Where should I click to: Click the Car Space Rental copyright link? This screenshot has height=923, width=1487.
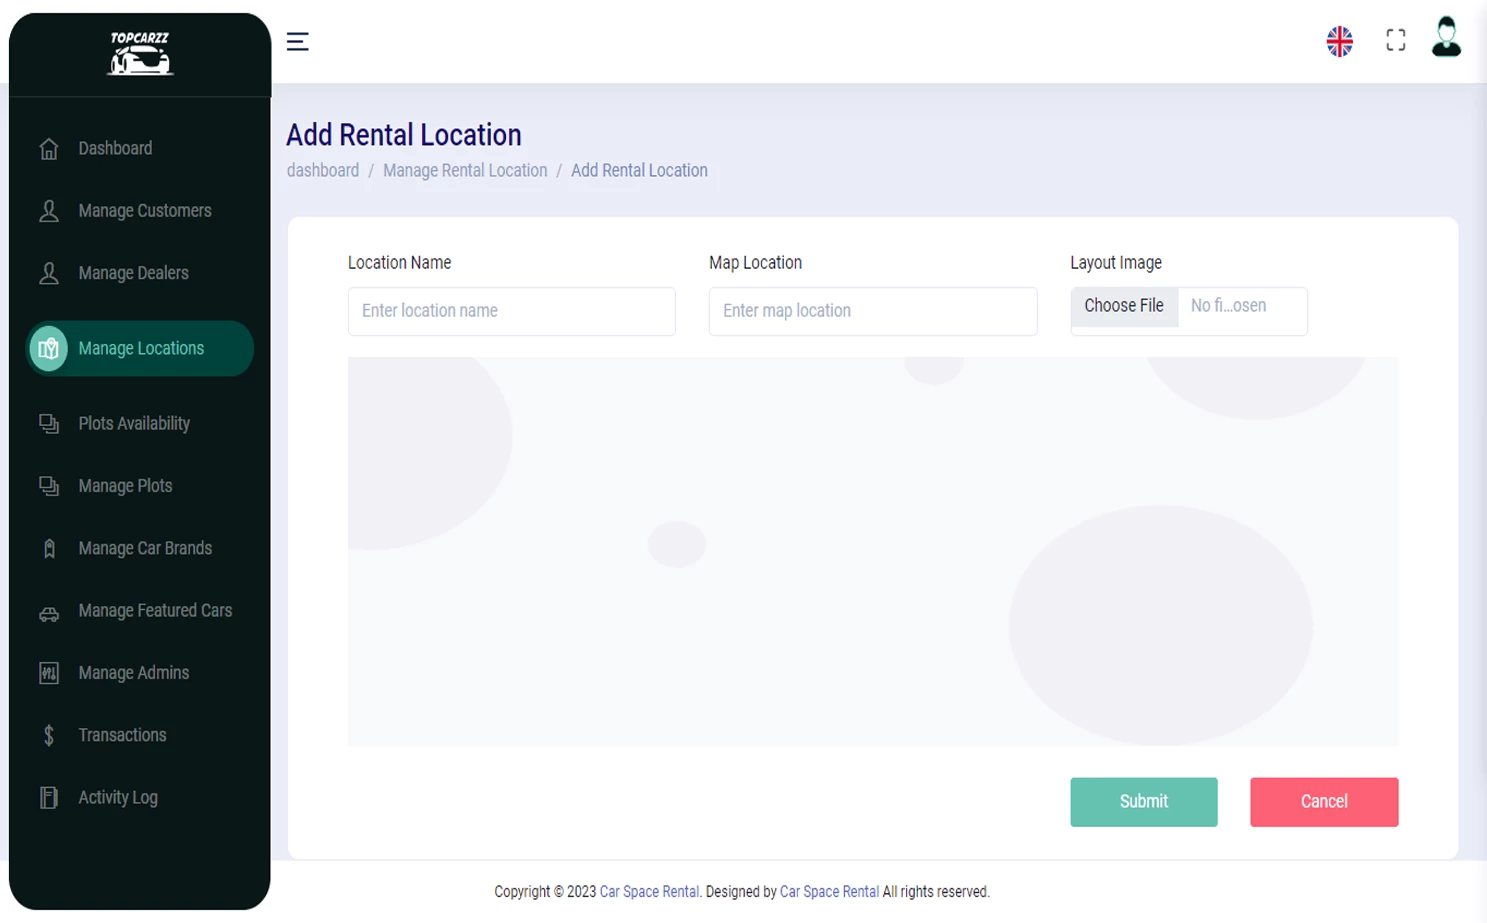pyautogui.click(x=648, y=891)
